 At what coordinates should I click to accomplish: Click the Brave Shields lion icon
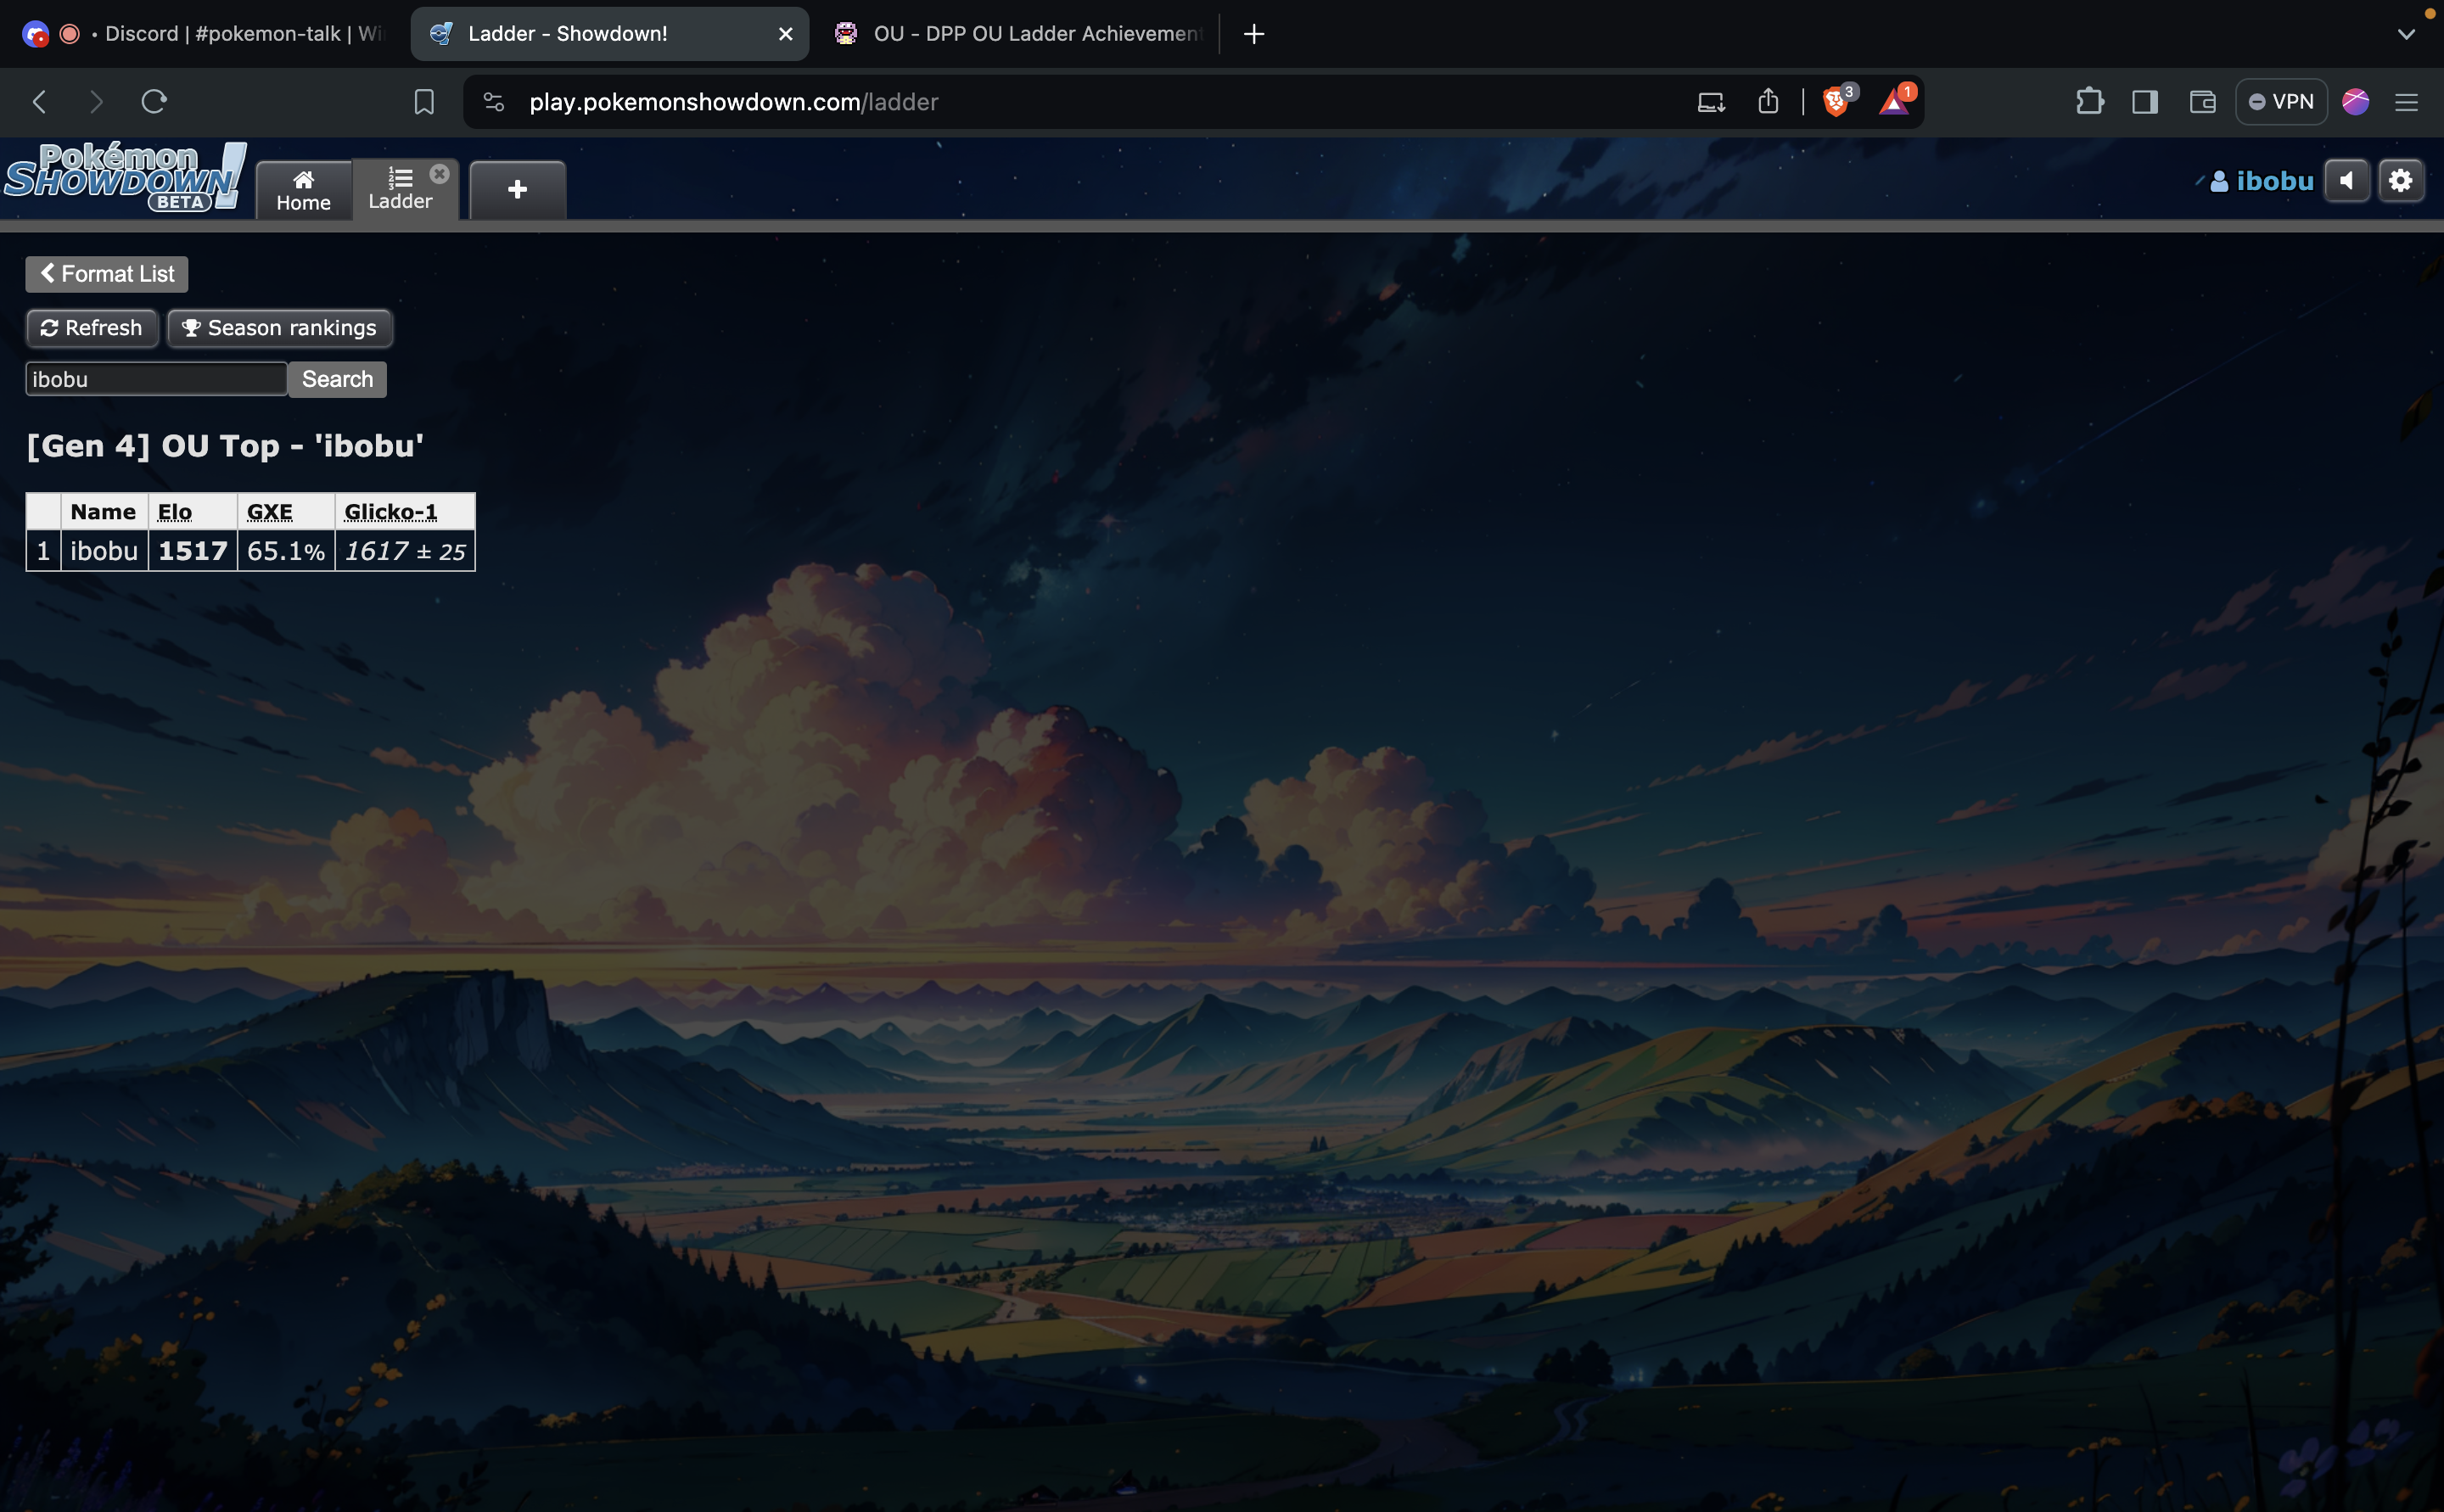pos(1835,102)
